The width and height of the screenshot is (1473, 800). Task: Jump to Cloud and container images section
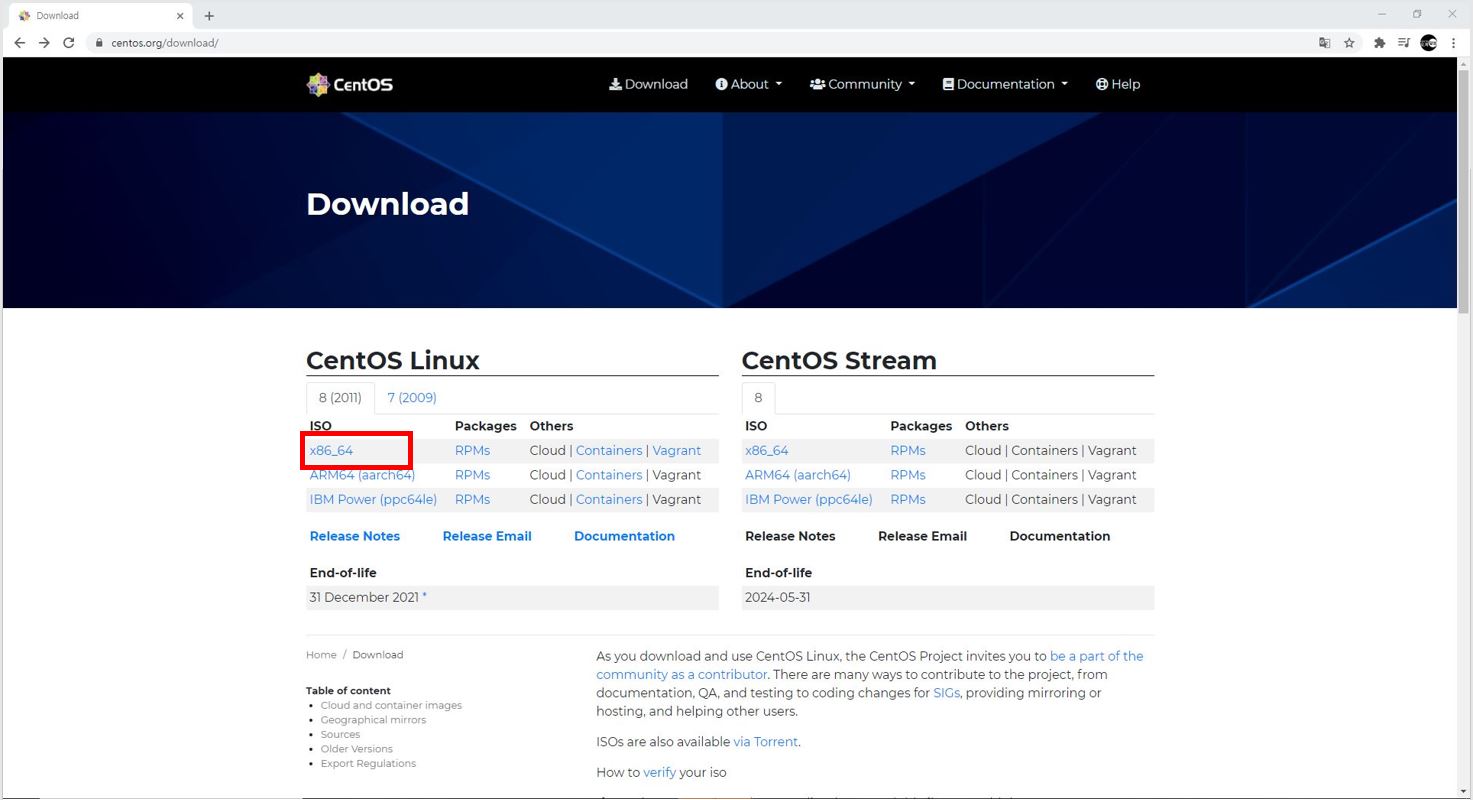click(391, 705)
